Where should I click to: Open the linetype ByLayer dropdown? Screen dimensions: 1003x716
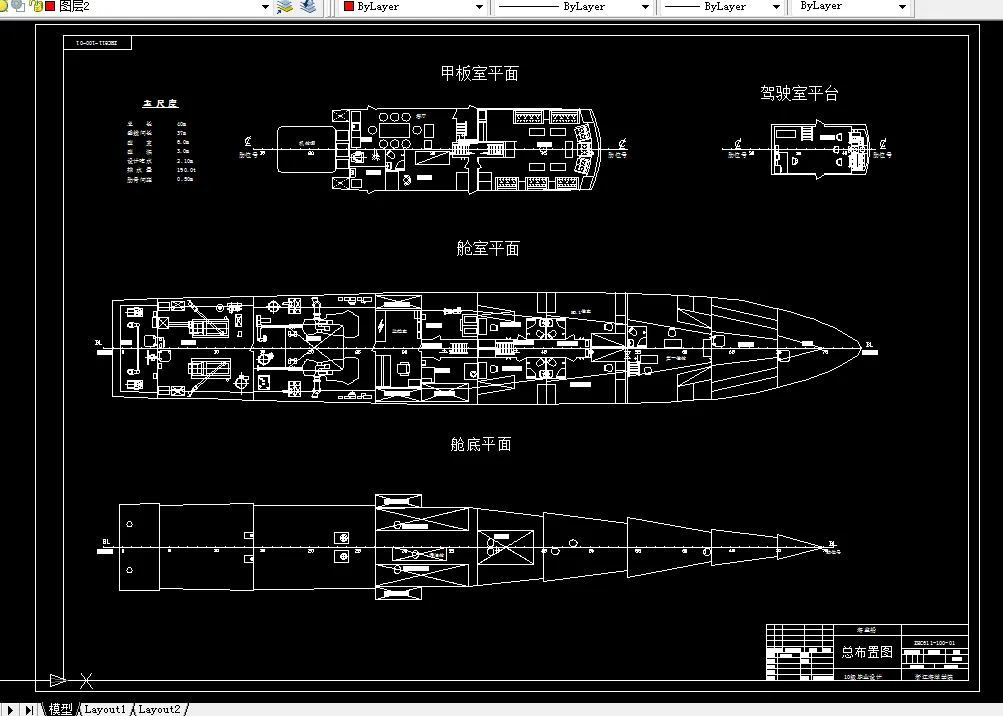pos(645,8)
